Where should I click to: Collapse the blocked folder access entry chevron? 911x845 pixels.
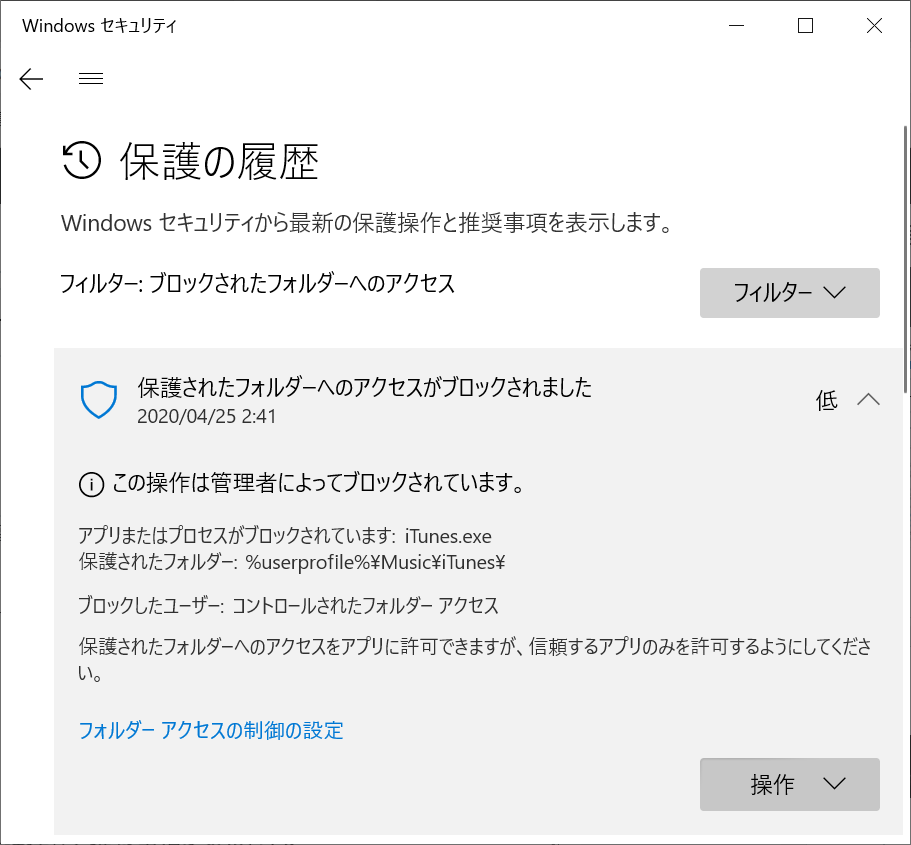click(868, 400)
